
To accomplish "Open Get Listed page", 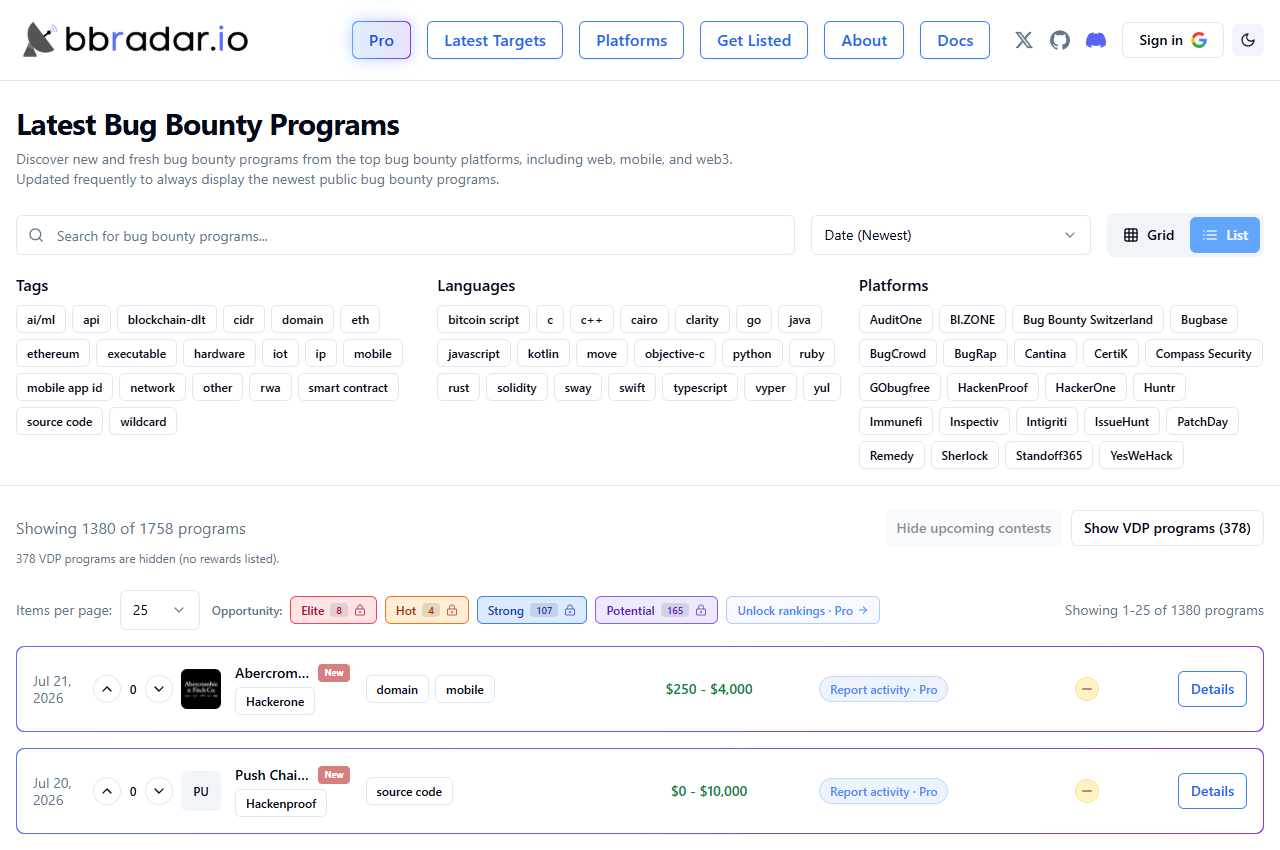I will 754,40.
